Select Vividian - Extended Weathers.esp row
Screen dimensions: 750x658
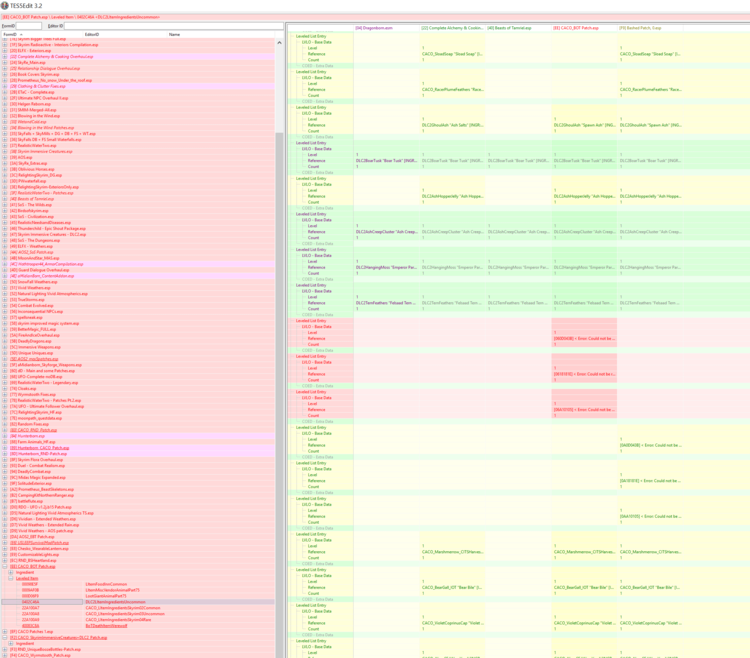pyautogui.click(x=138, y=519)
